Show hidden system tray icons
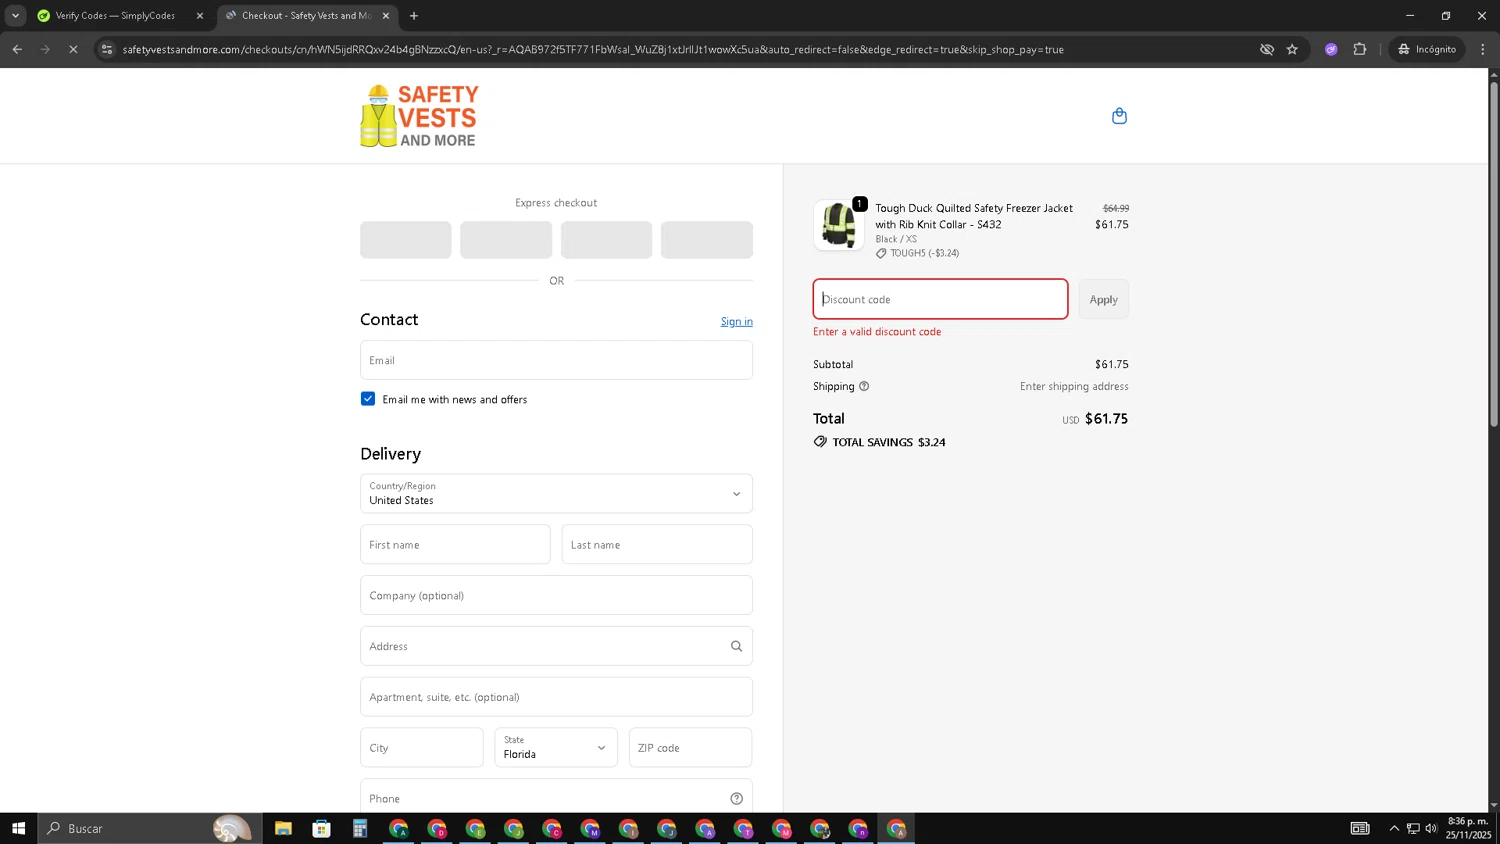The image size is (1500, 844). click(1394, 828)
